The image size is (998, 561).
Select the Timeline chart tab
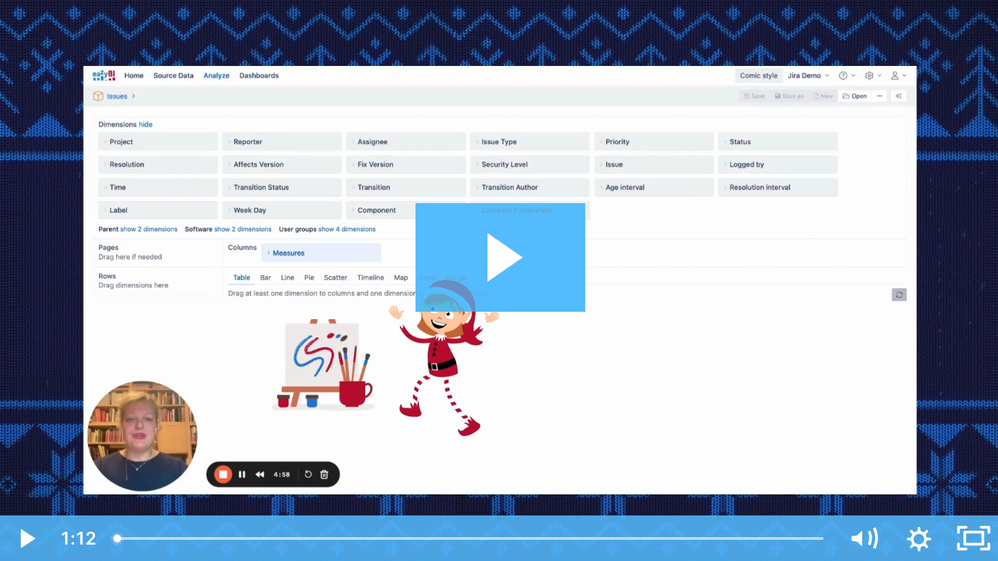(370, 278)
